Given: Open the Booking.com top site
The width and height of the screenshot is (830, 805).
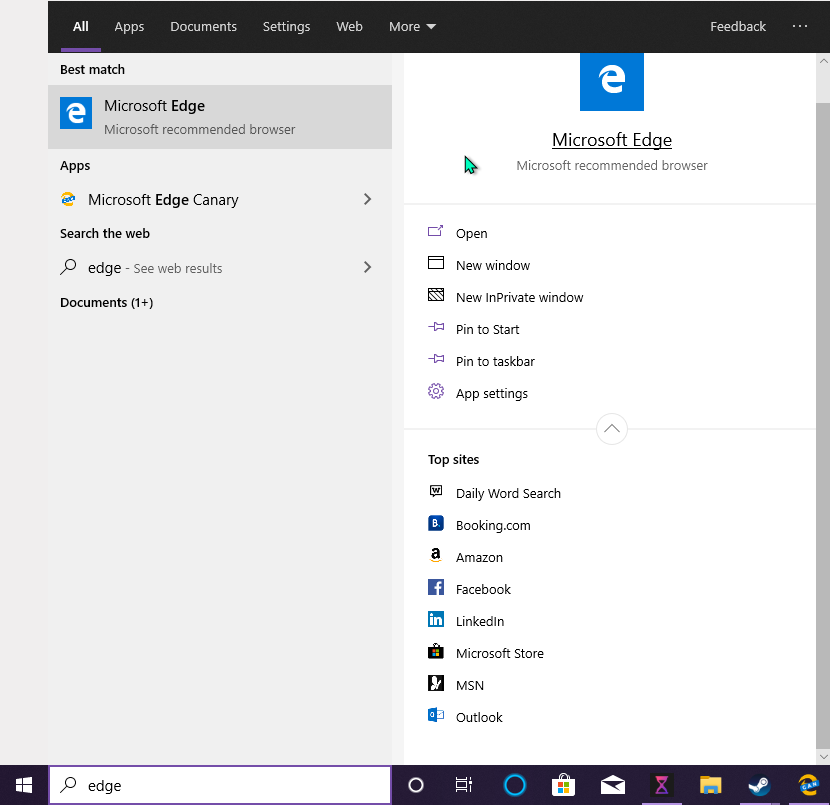Looking at the screenshot, I should (x=493, y=525).
